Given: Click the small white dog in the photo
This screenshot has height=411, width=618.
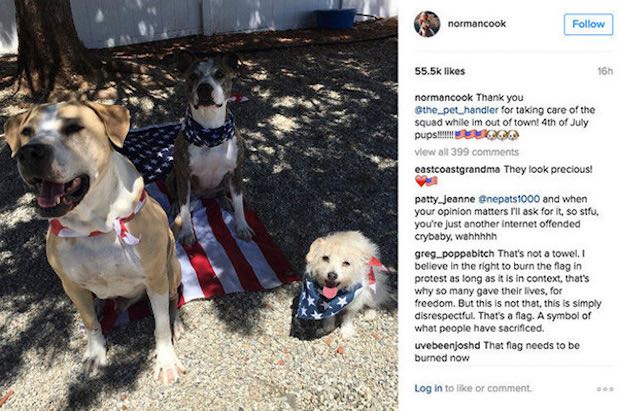Looking at the screenshot, I should 341,283.
